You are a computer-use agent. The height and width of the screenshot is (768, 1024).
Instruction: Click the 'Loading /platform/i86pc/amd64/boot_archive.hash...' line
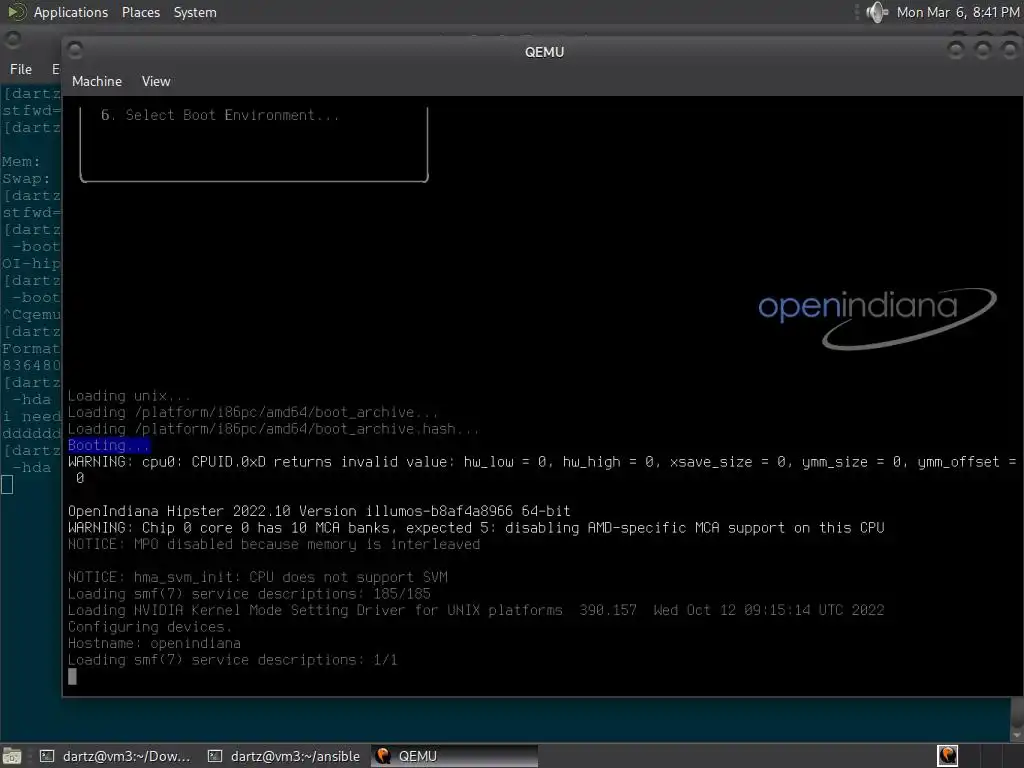[x=274, y=429]
